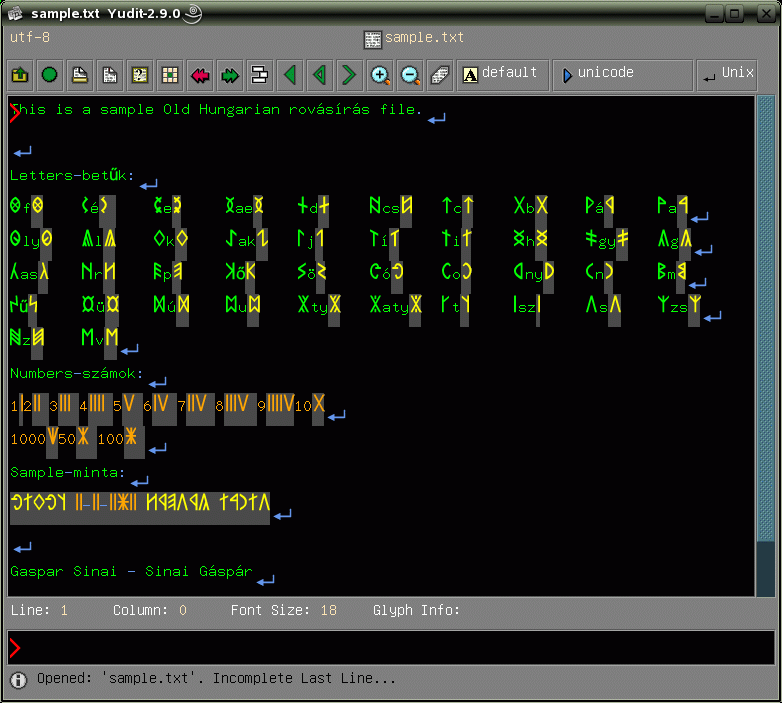Zoom in with the magnifier plus icon
The width and height of the screenshot is (782, 703).
click(380, 75)
